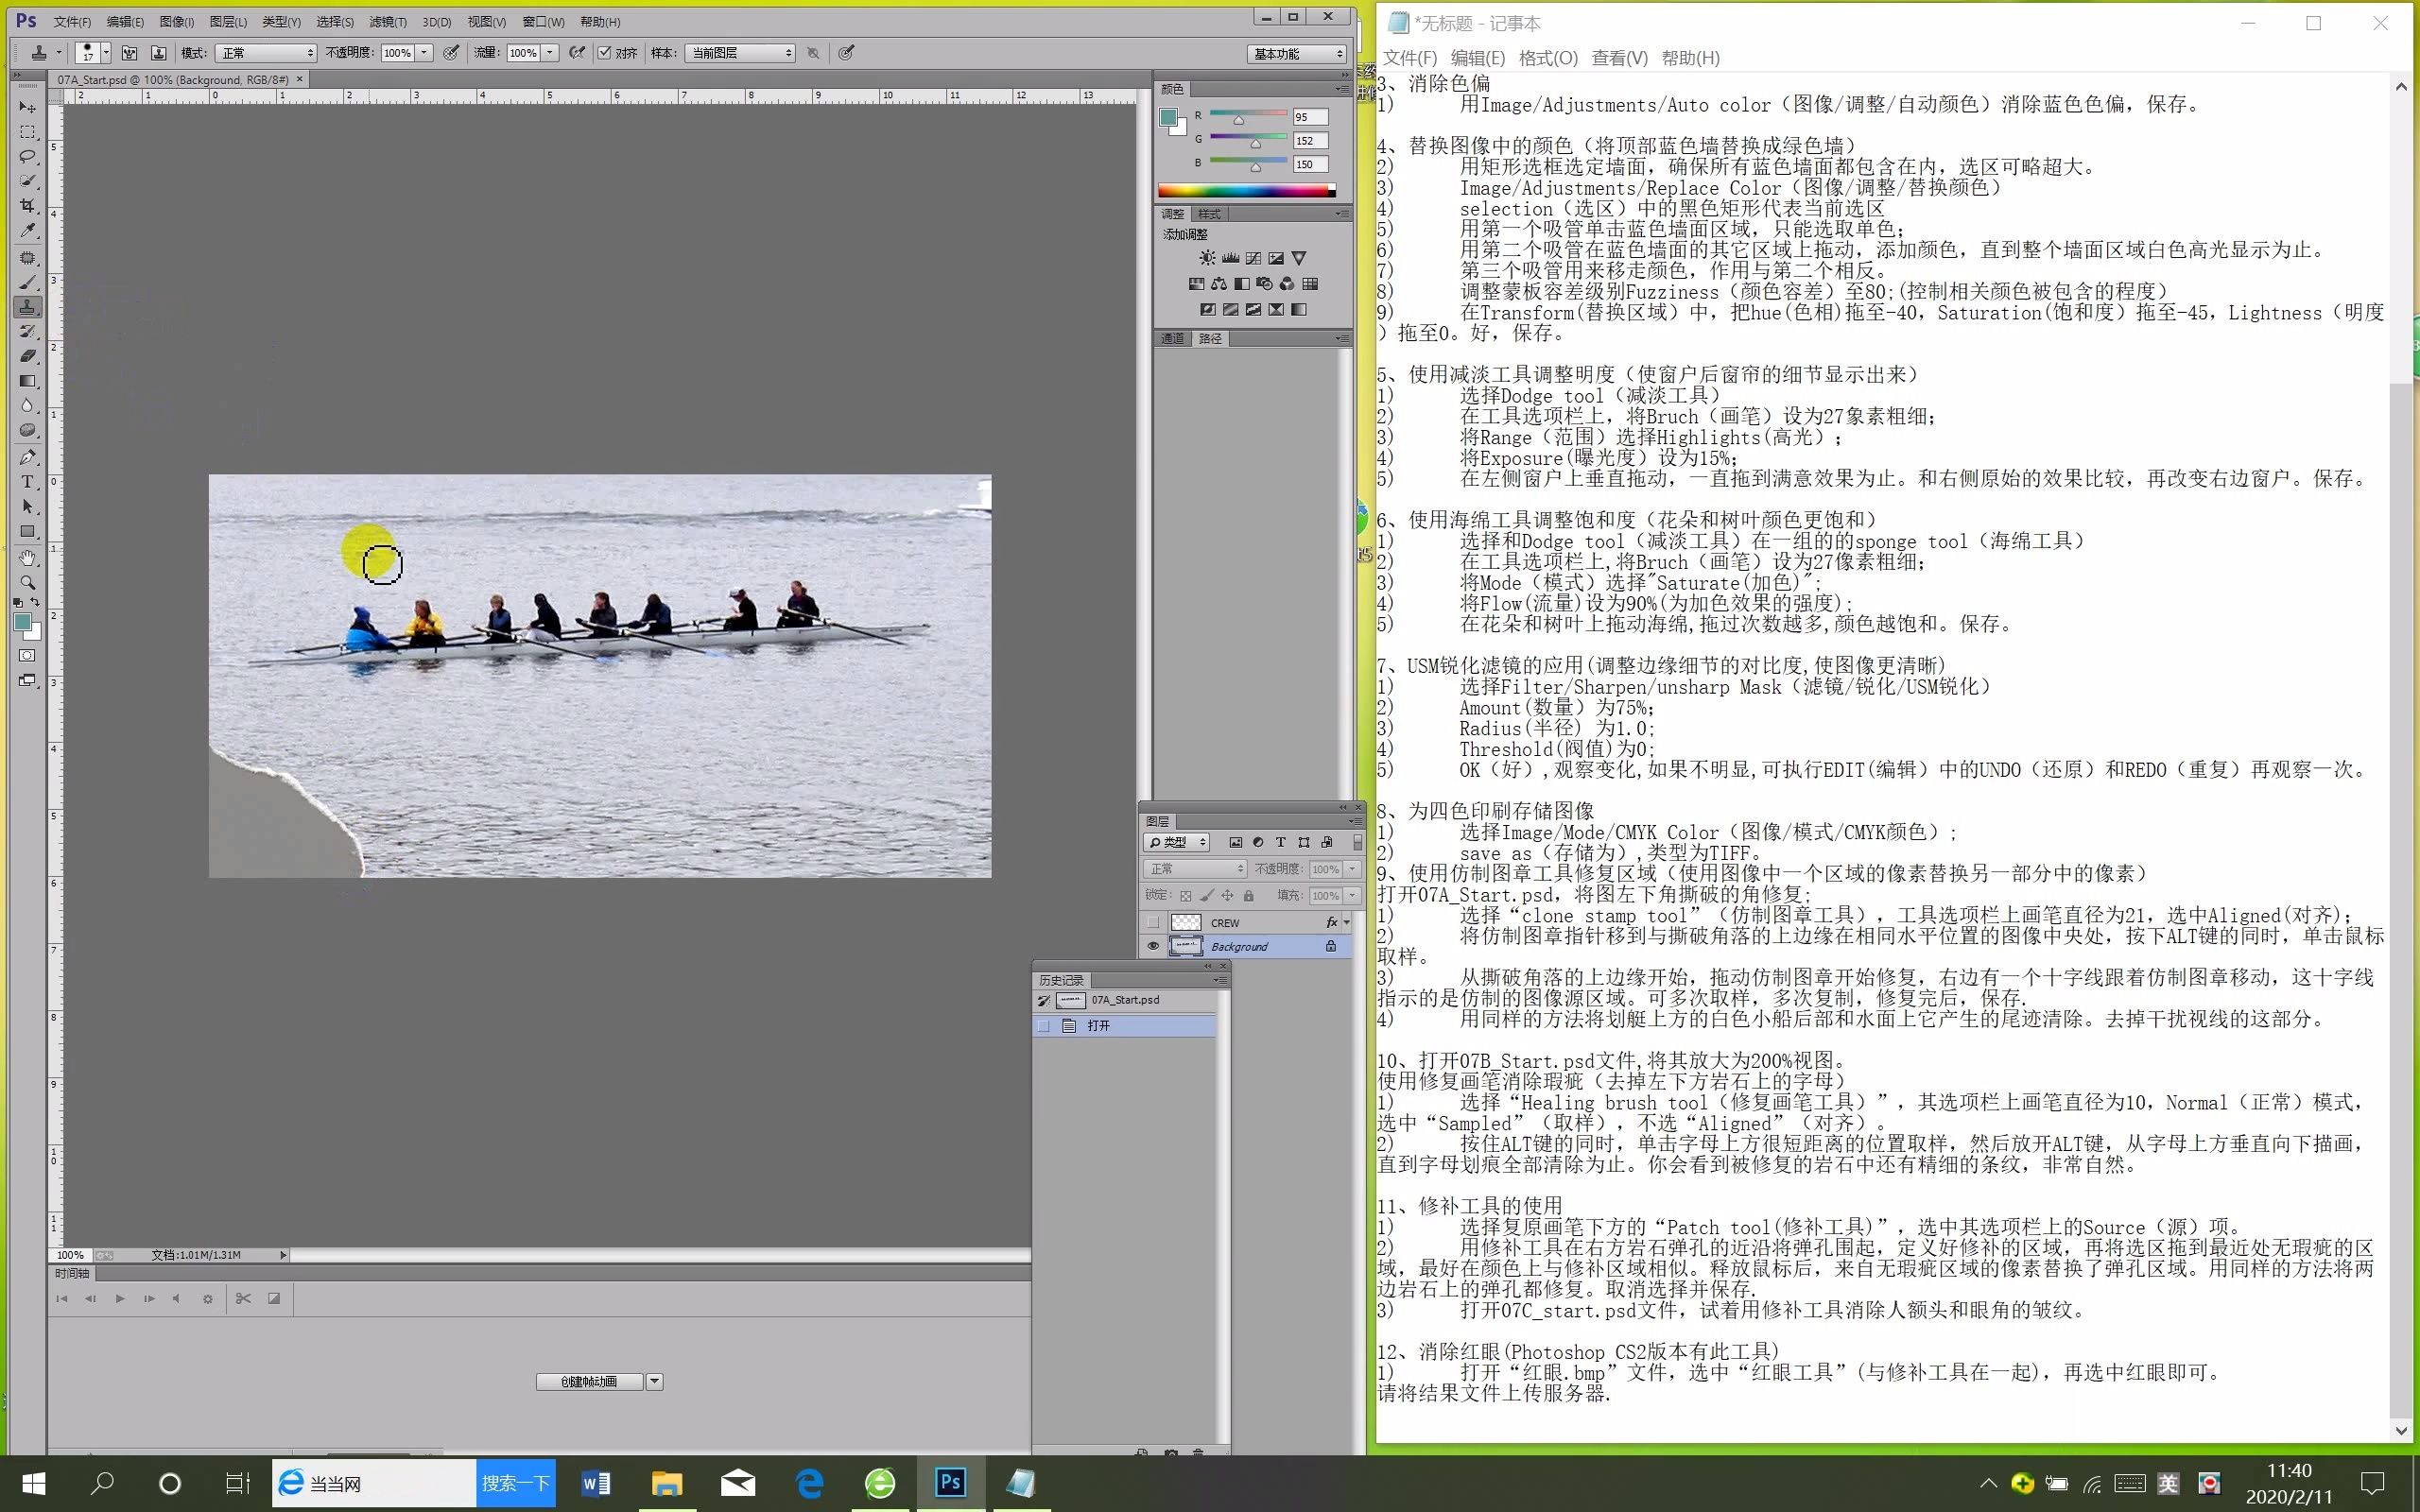Screen dimensions: 2420x1512
Task: Select the Lasso tool
Action: click(x=27, y=156)
